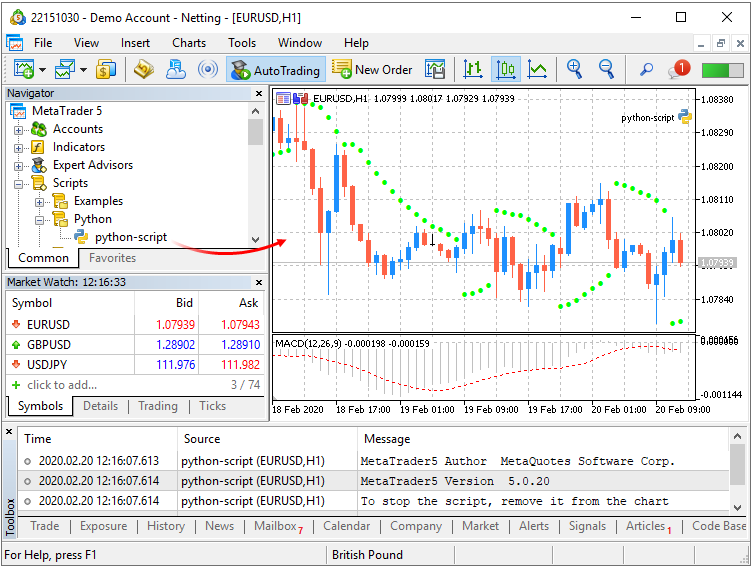The height and width of the screenshot is (568, 753).
Task: Collapse the Scripts tree node
Action: [x=18, y=184]
